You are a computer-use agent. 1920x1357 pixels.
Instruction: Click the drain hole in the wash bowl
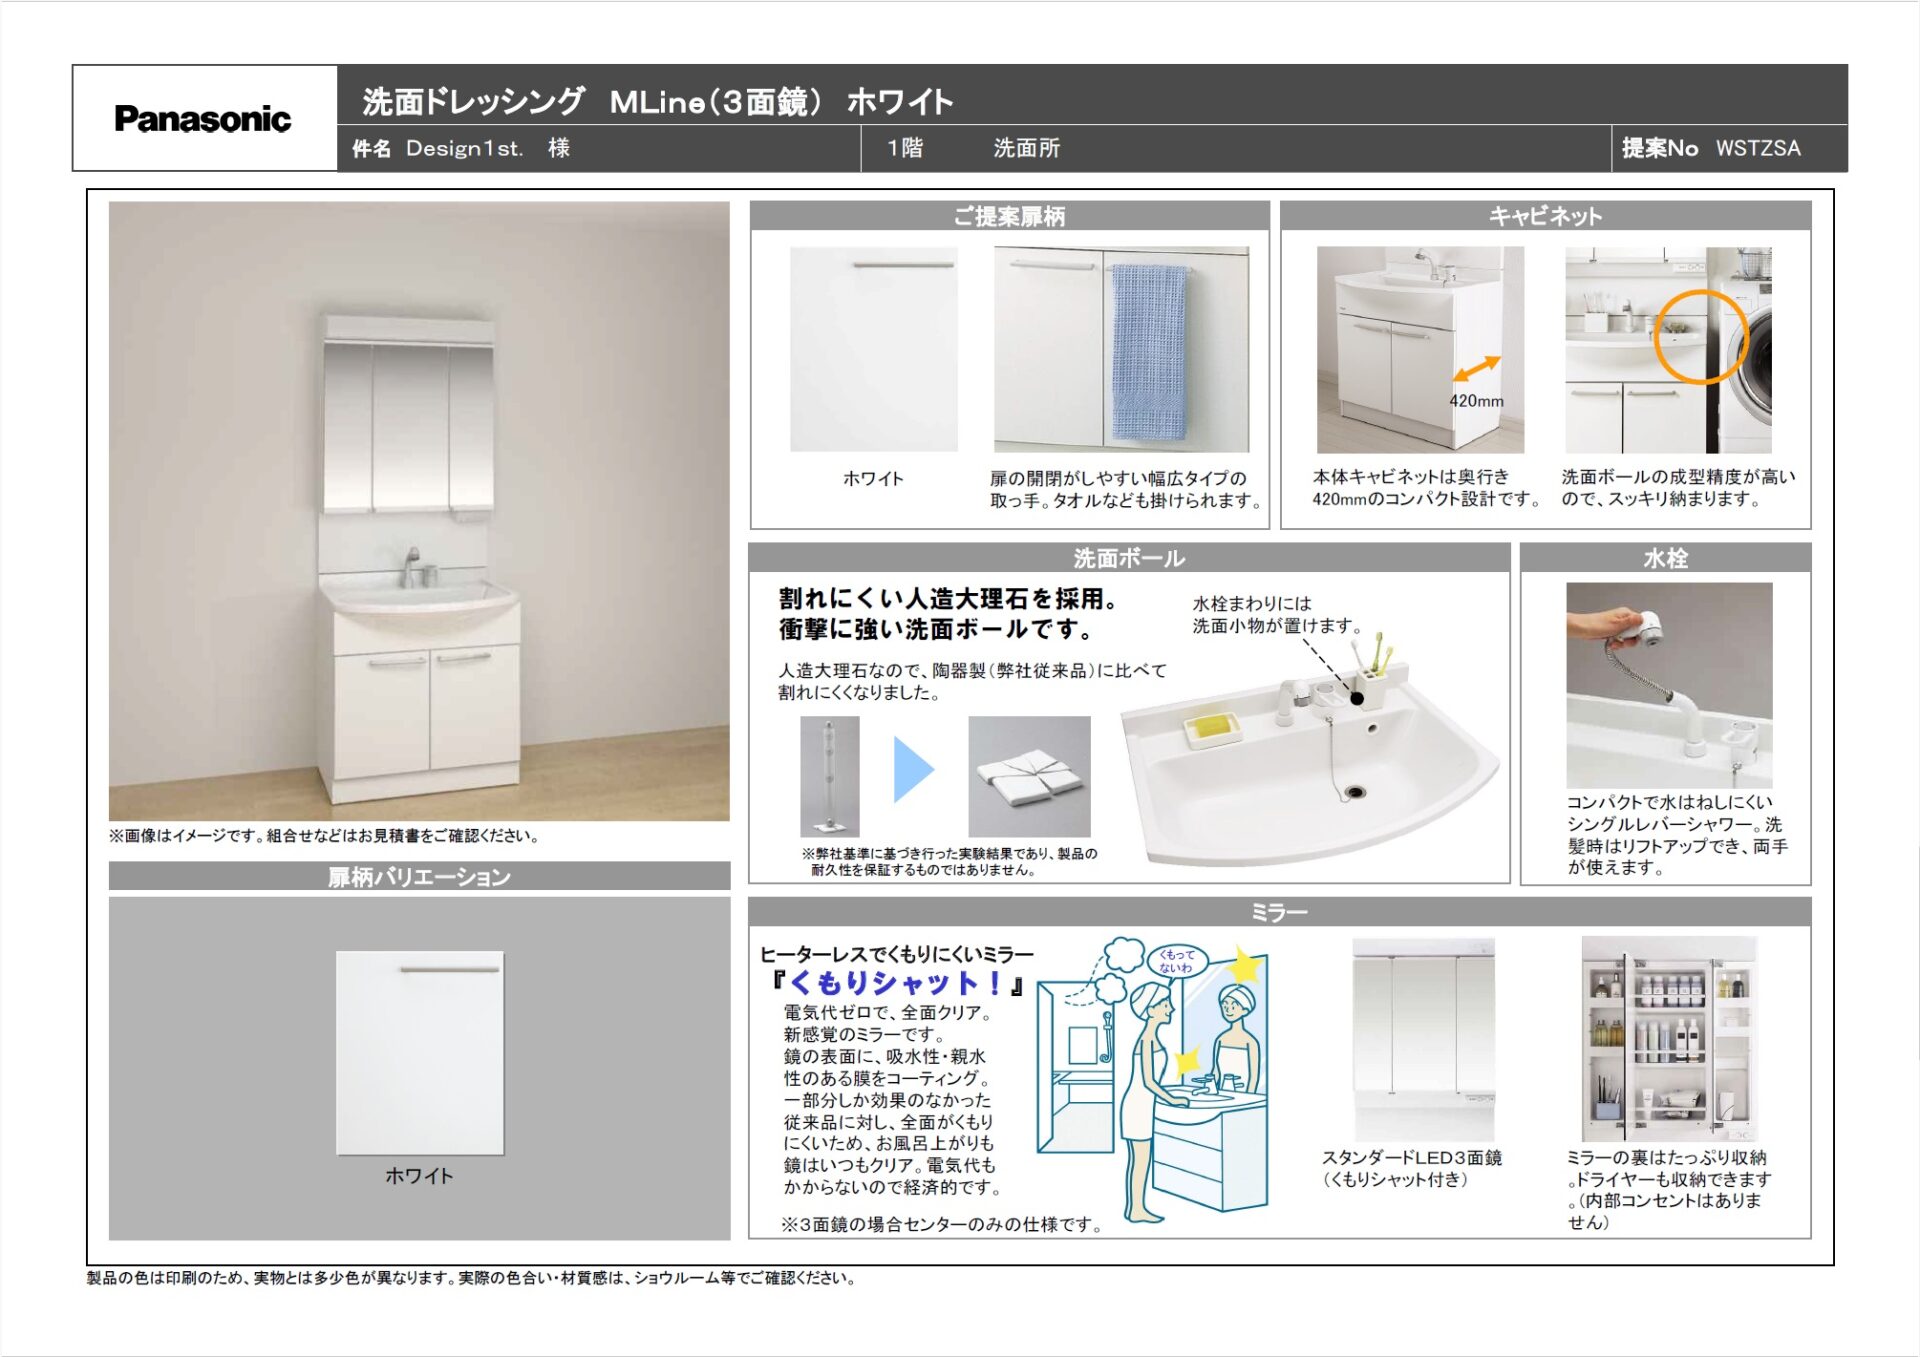(1355, 792)
